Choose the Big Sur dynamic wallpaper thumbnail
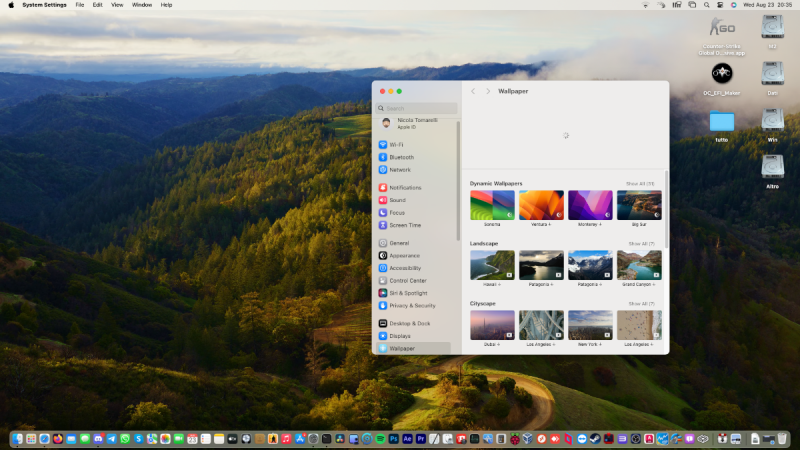Viewport: 800px width, 450px height. pos(639,206)
